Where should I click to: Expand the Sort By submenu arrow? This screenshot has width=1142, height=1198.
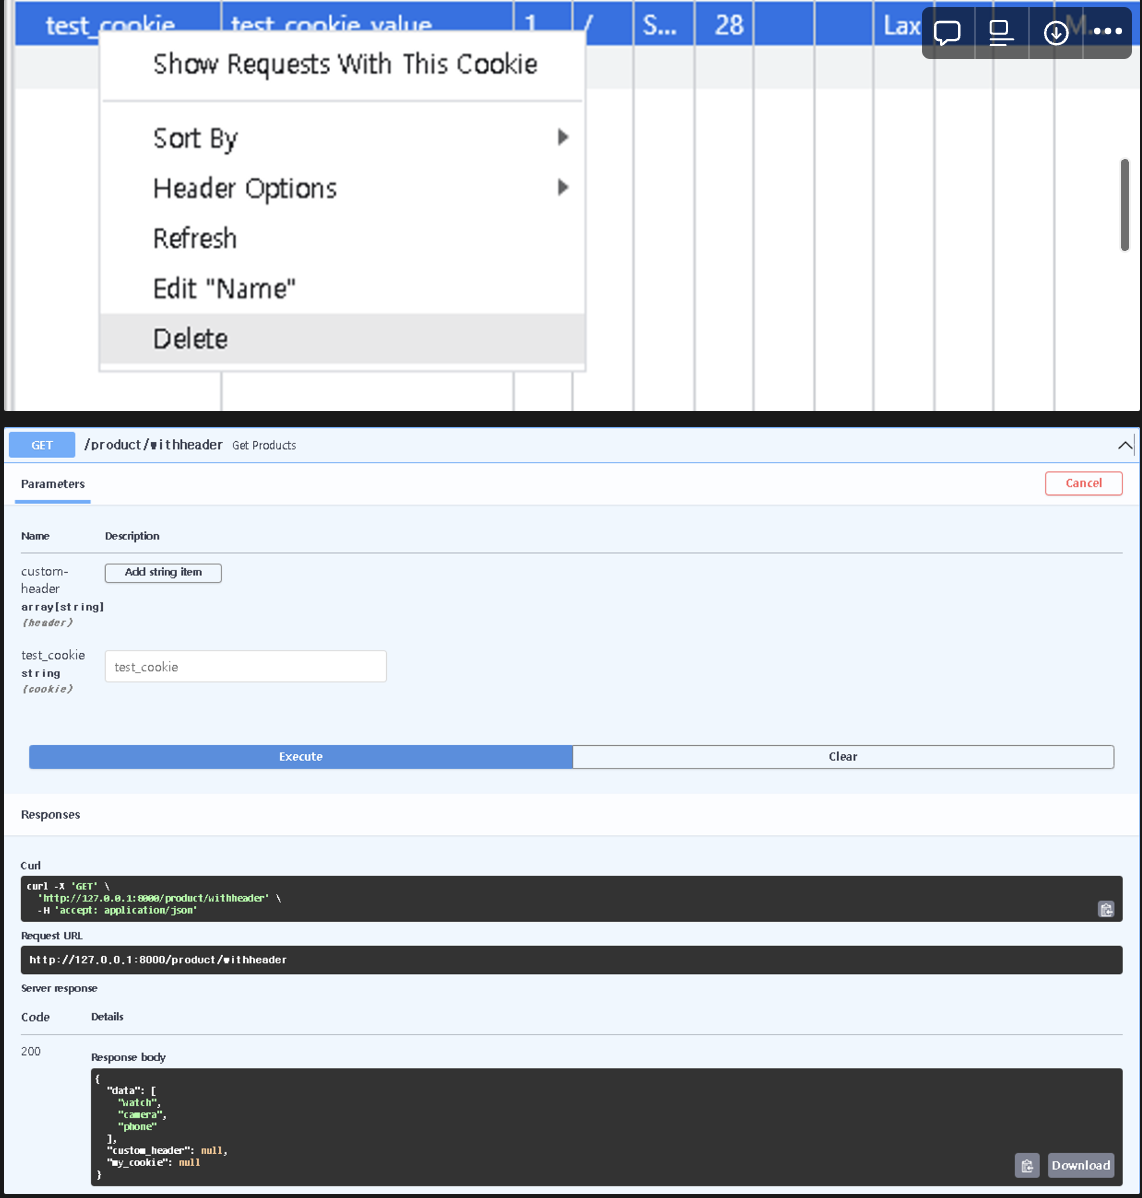(x=563, y=138)
